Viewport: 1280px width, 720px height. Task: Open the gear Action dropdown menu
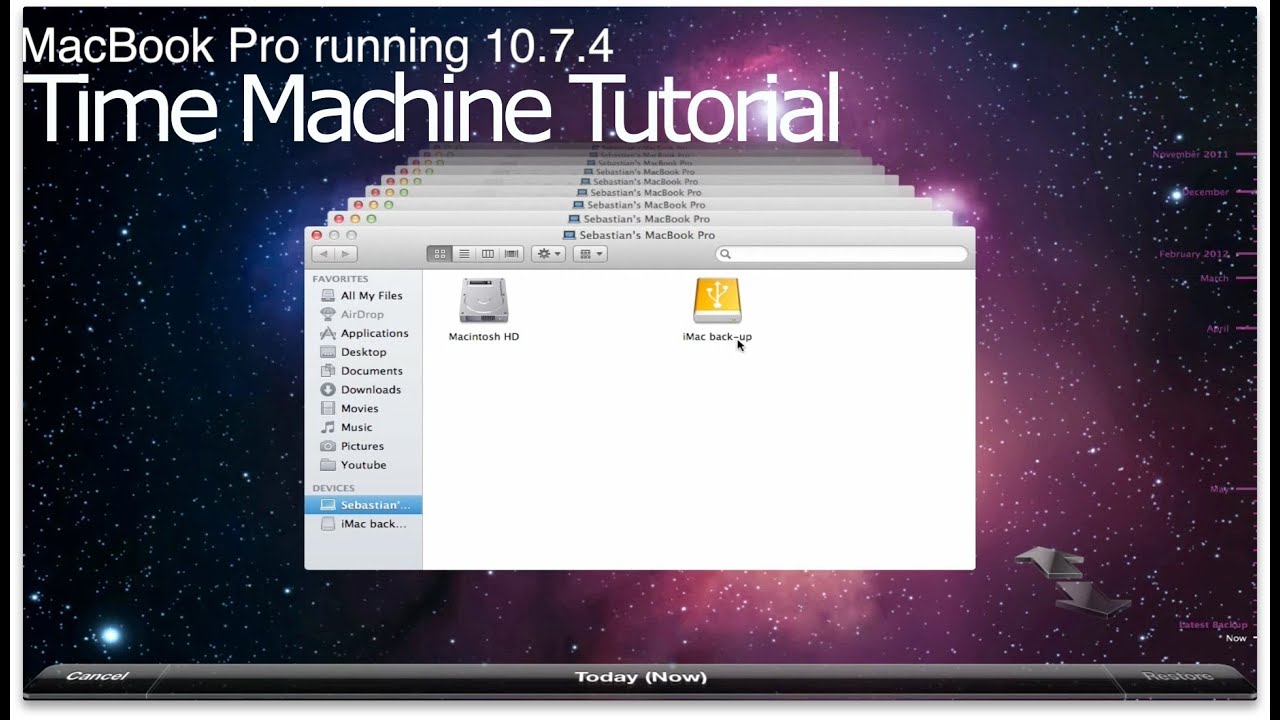[548, 254]
